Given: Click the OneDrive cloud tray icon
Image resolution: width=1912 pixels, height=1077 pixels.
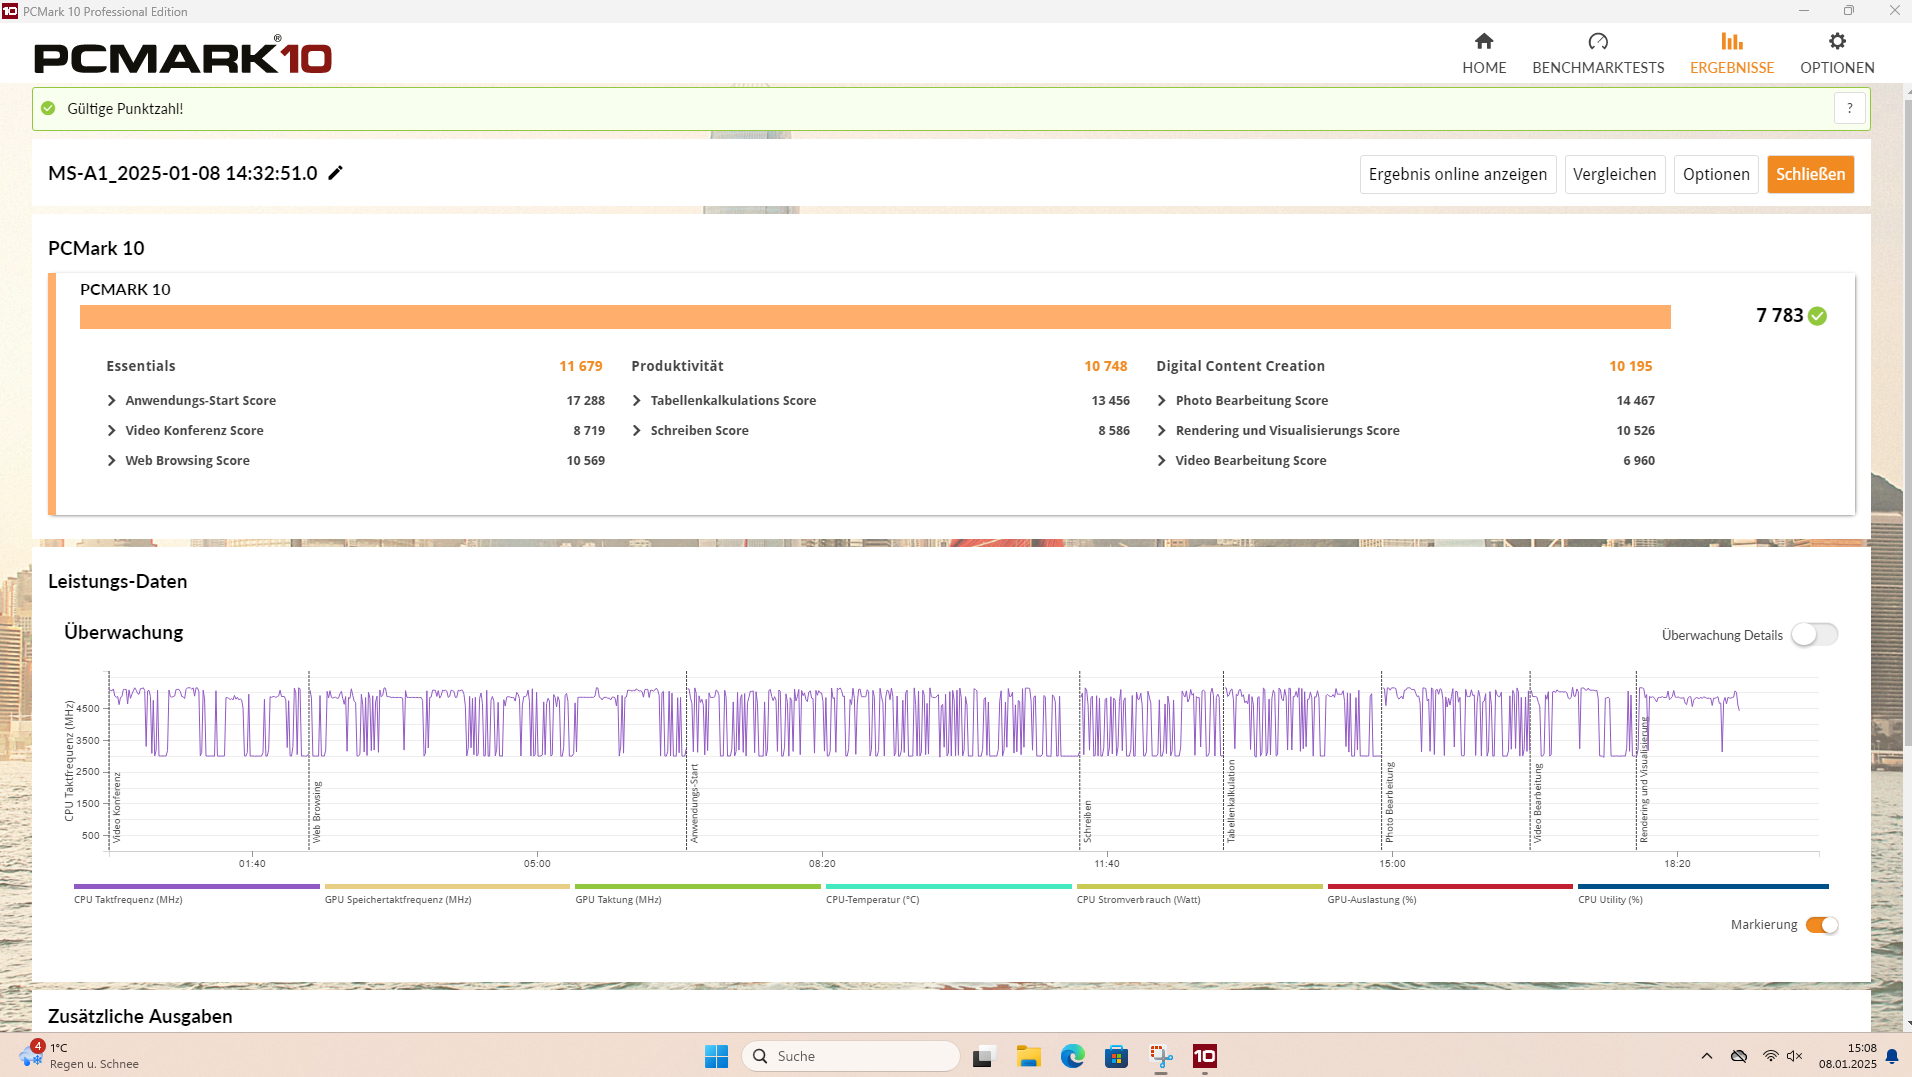Looking at the screenshot, I should tap(1739, 1056).
